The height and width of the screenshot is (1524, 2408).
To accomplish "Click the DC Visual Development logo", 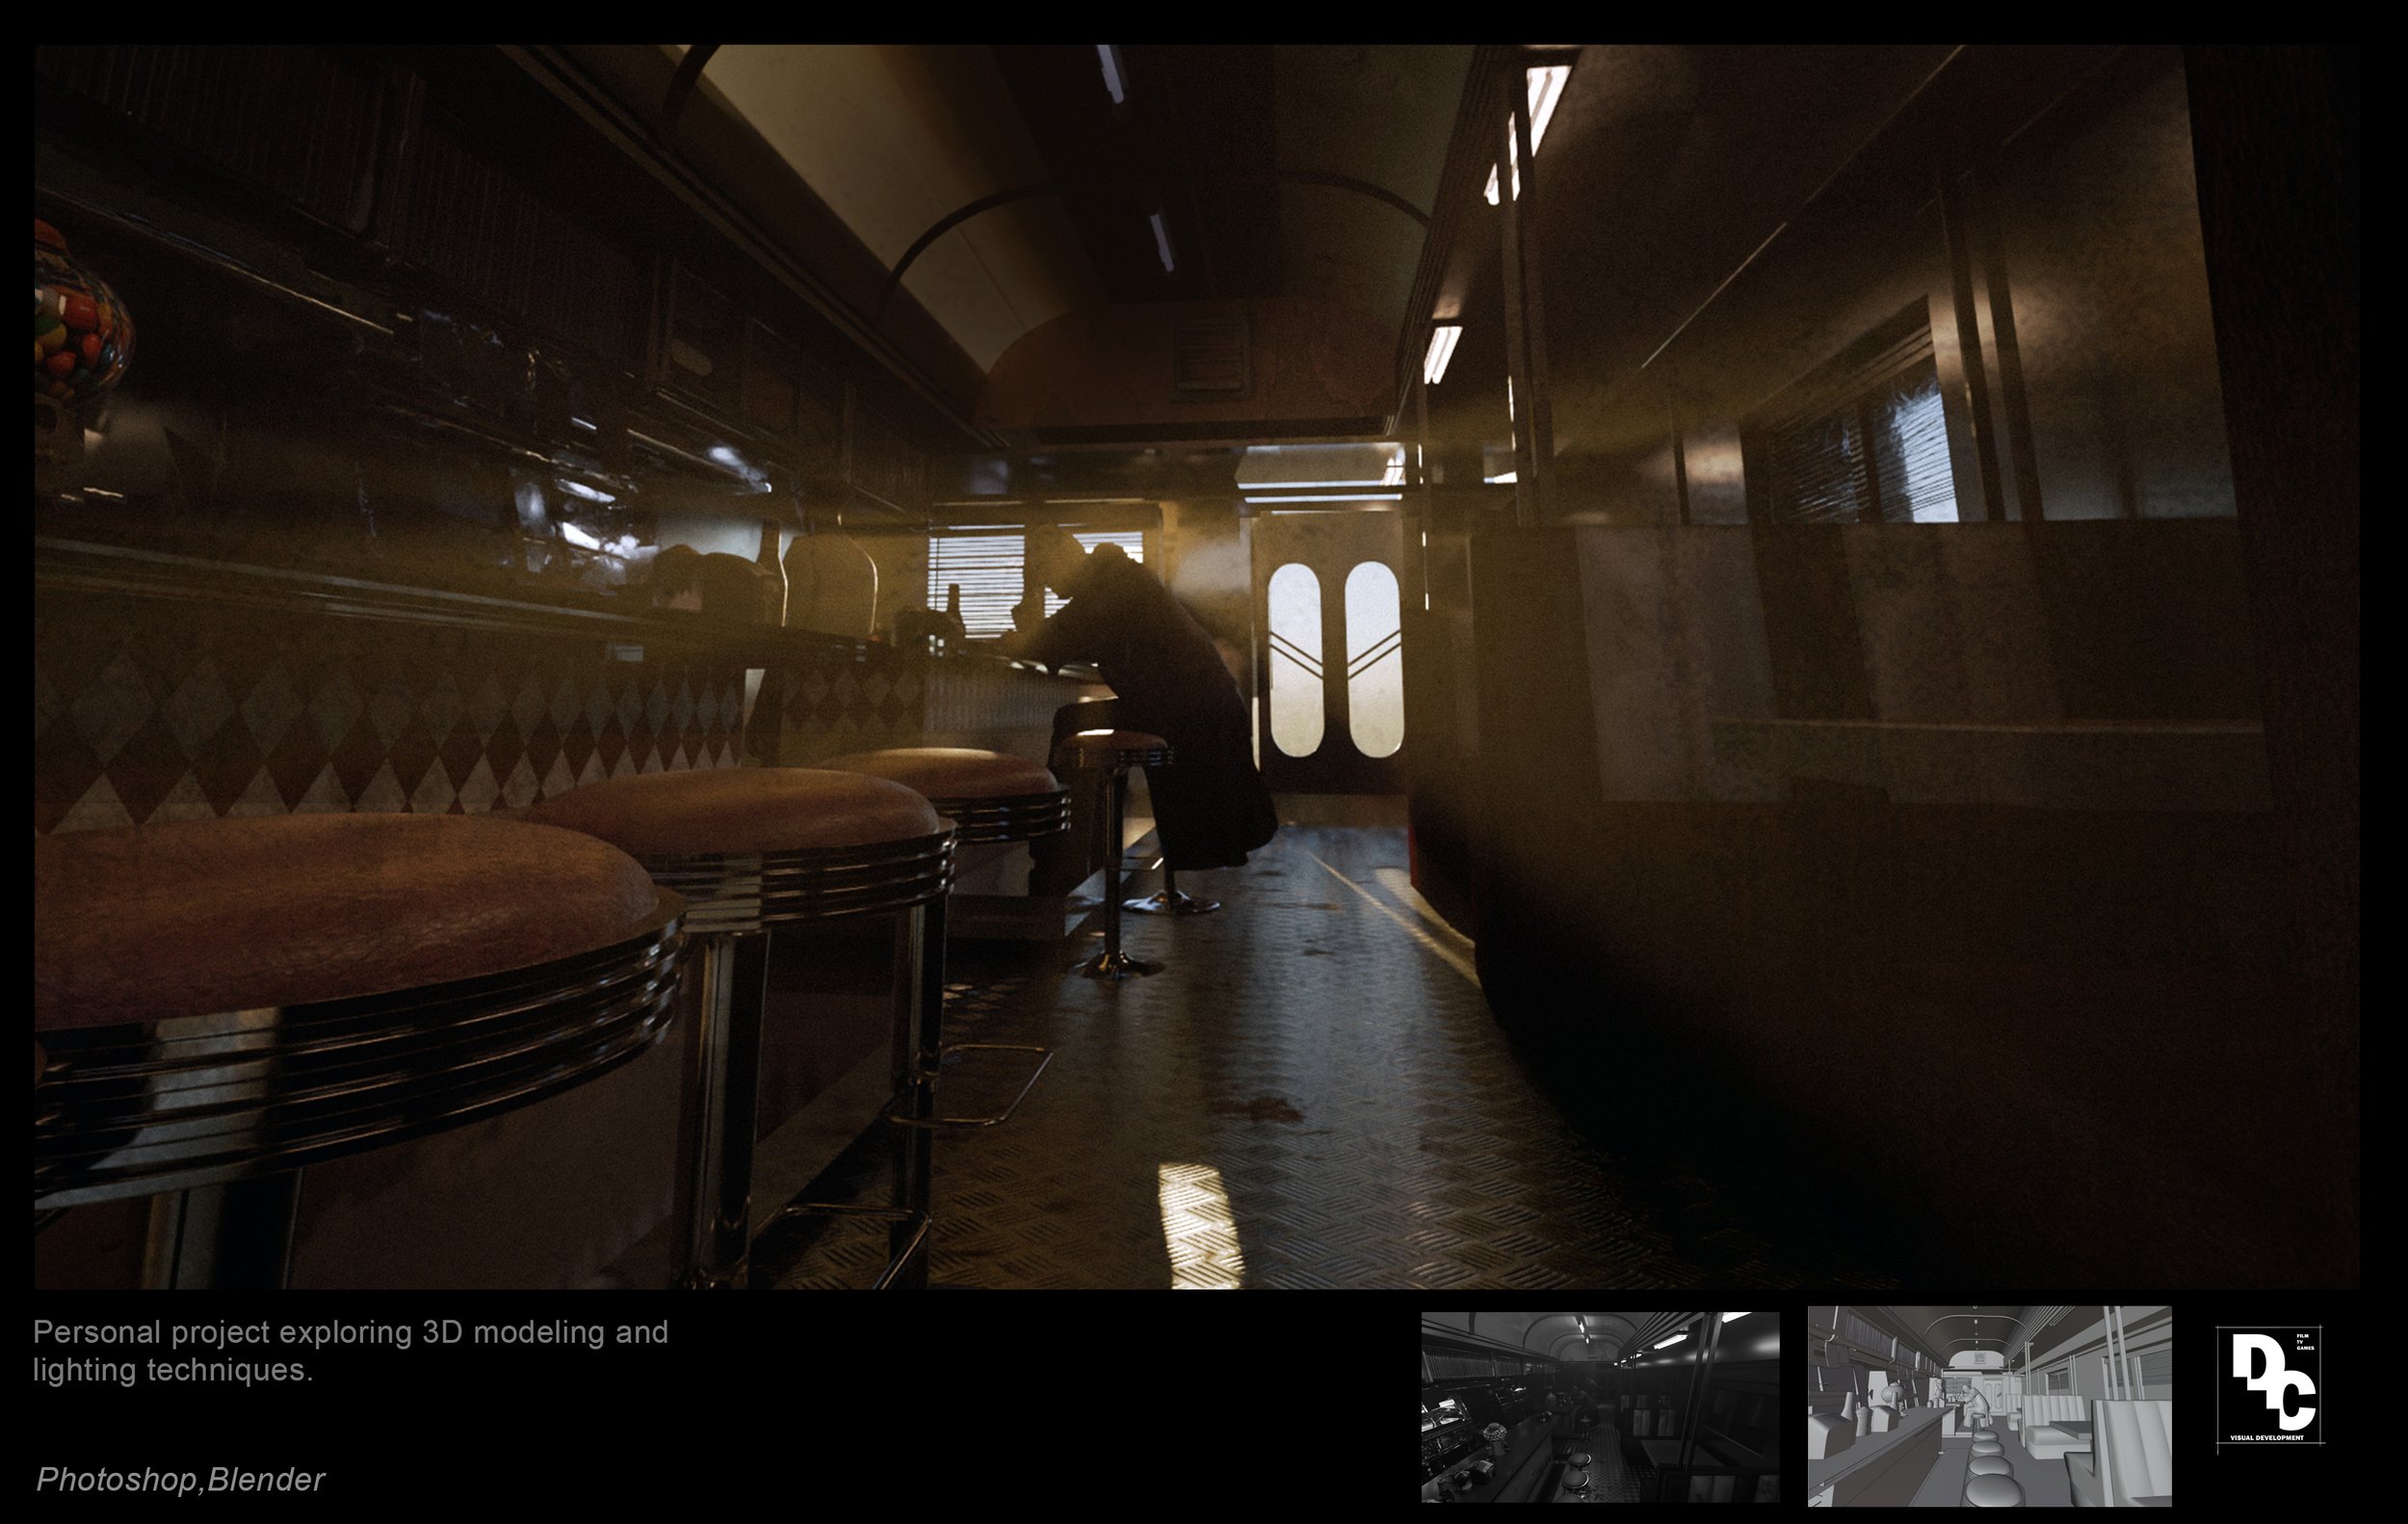I will [2268, 1386].
